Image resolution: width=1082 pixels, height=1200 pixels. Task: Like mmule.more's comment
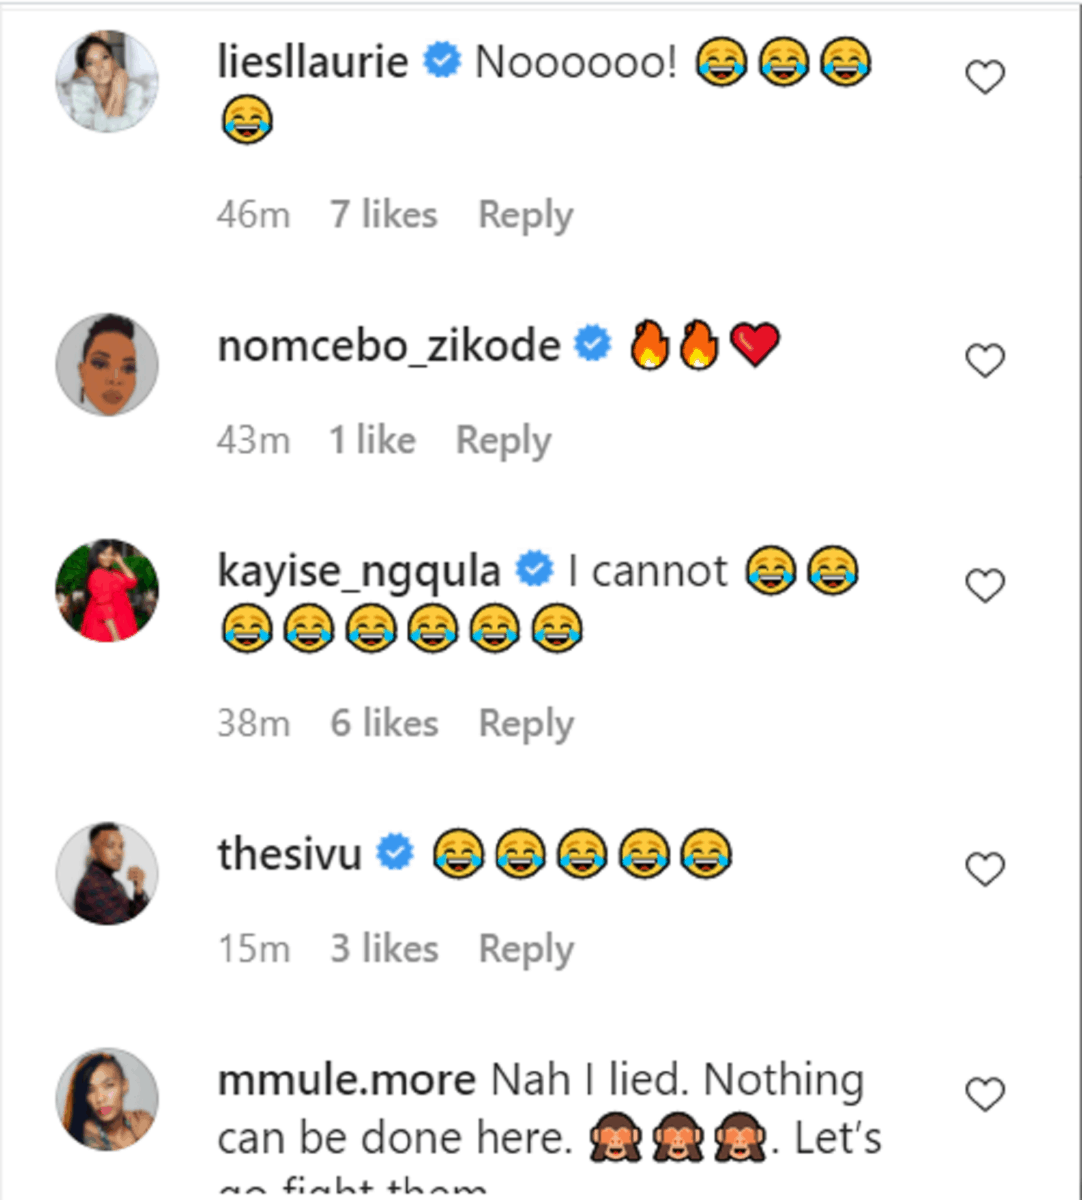point(985,1096)
